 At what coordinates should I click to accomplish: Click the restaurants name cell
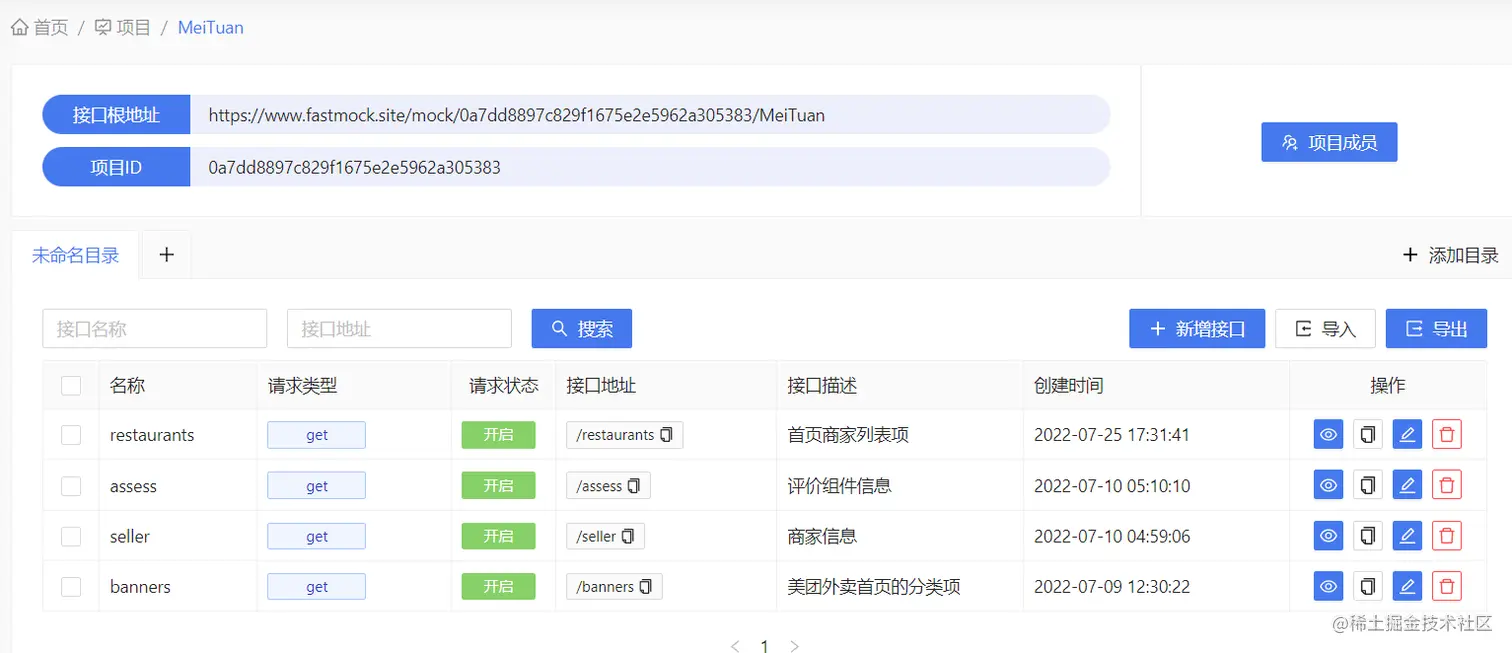point(152,435)
